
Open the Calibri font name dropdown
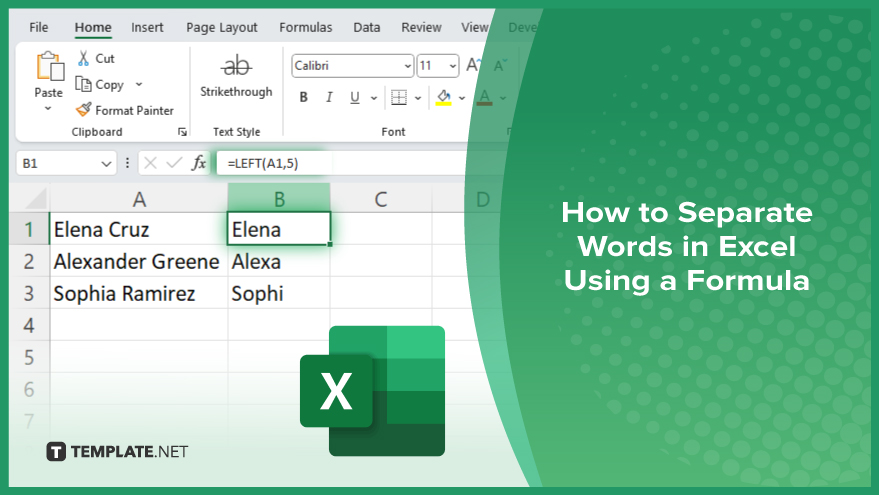coord(408,66)
